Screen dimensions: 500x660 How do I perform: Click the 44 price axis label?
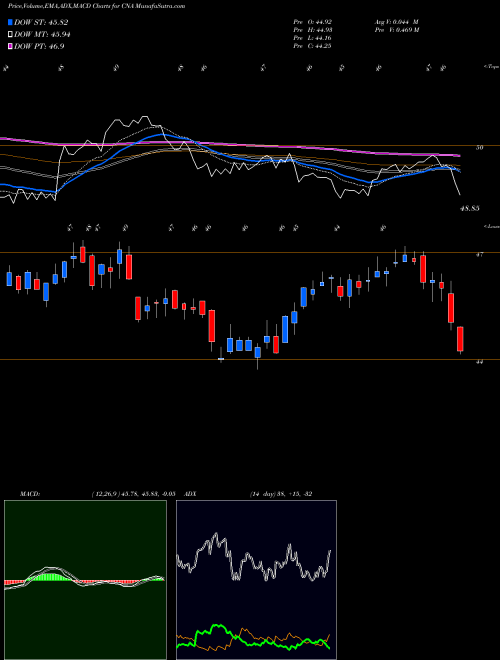coord(479,362)
